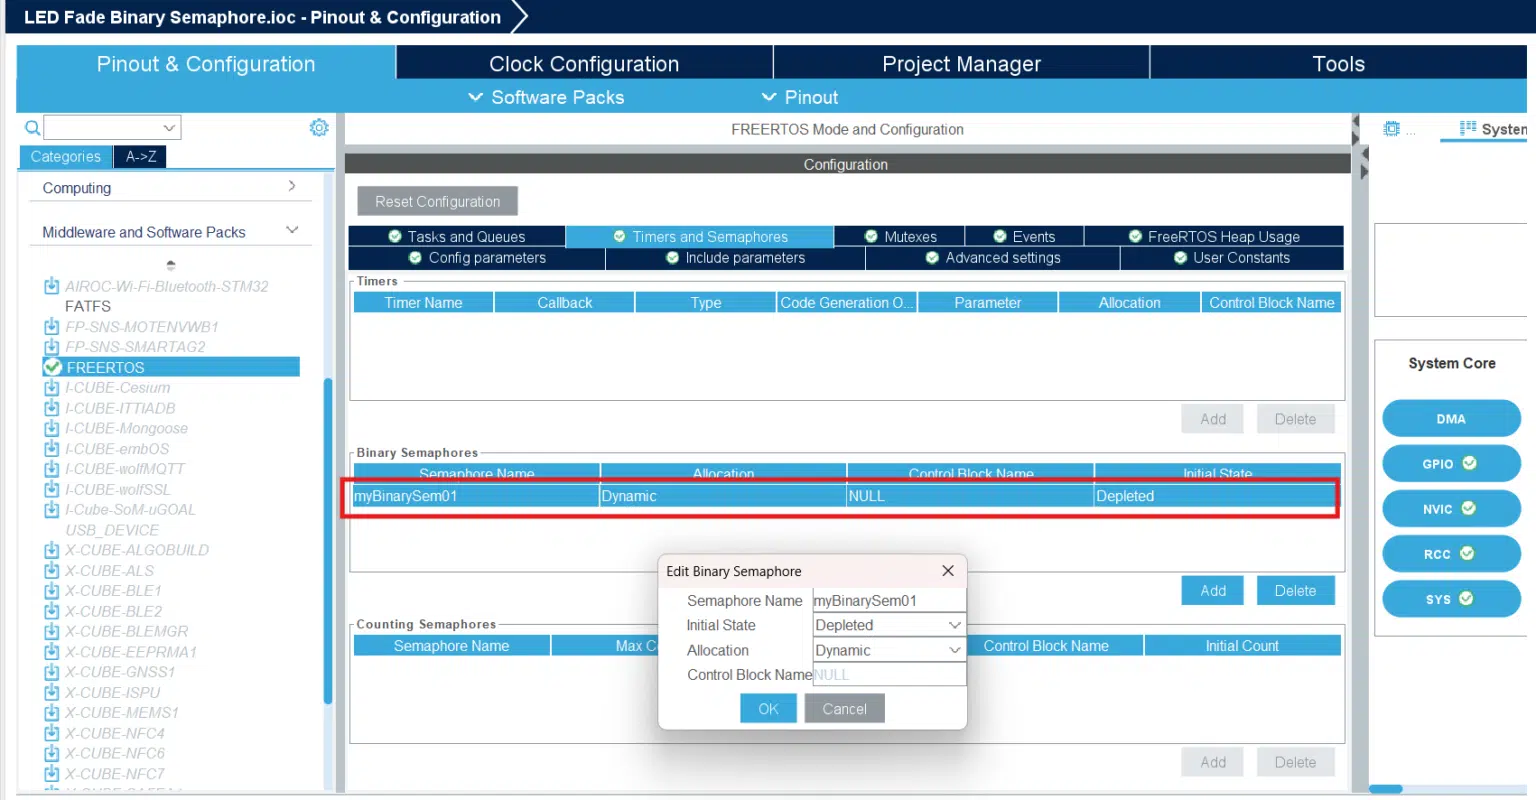This screenshot has height=800, width=1536.
Task: Close the Edit Binary Semaphore dialog
Action: [948, 571]
